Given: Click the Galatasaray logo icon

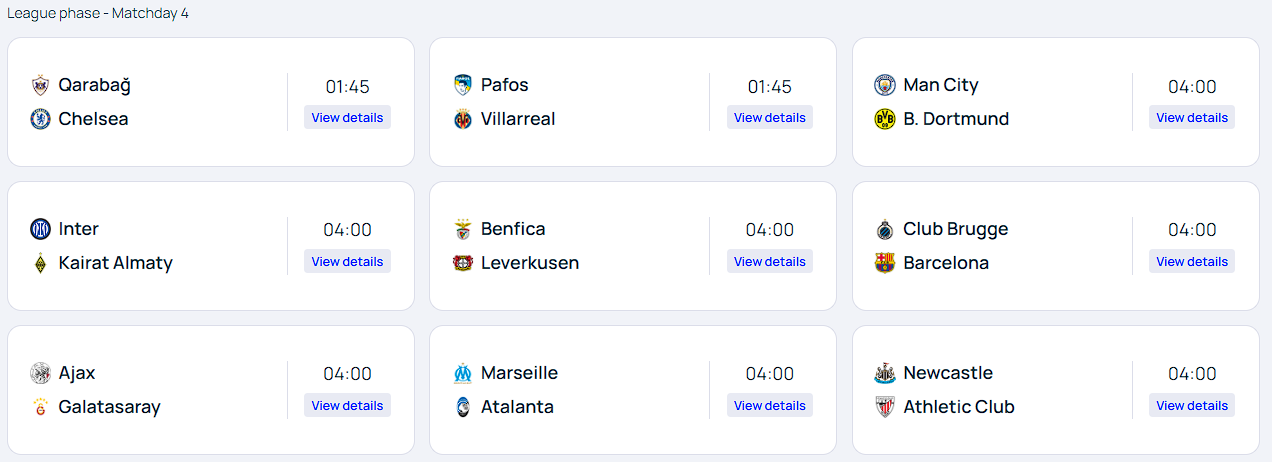Looking at the screenshot, I should pyautogui.click(x=40, y=407).
